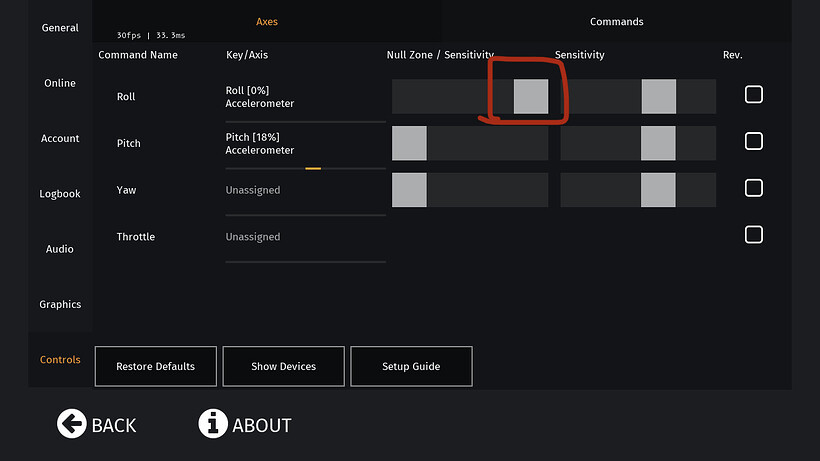Viewport: 820px width, 461px height.
Task: Toggle the Yaw reverse checkbox
Action: [x=754, y=188]
